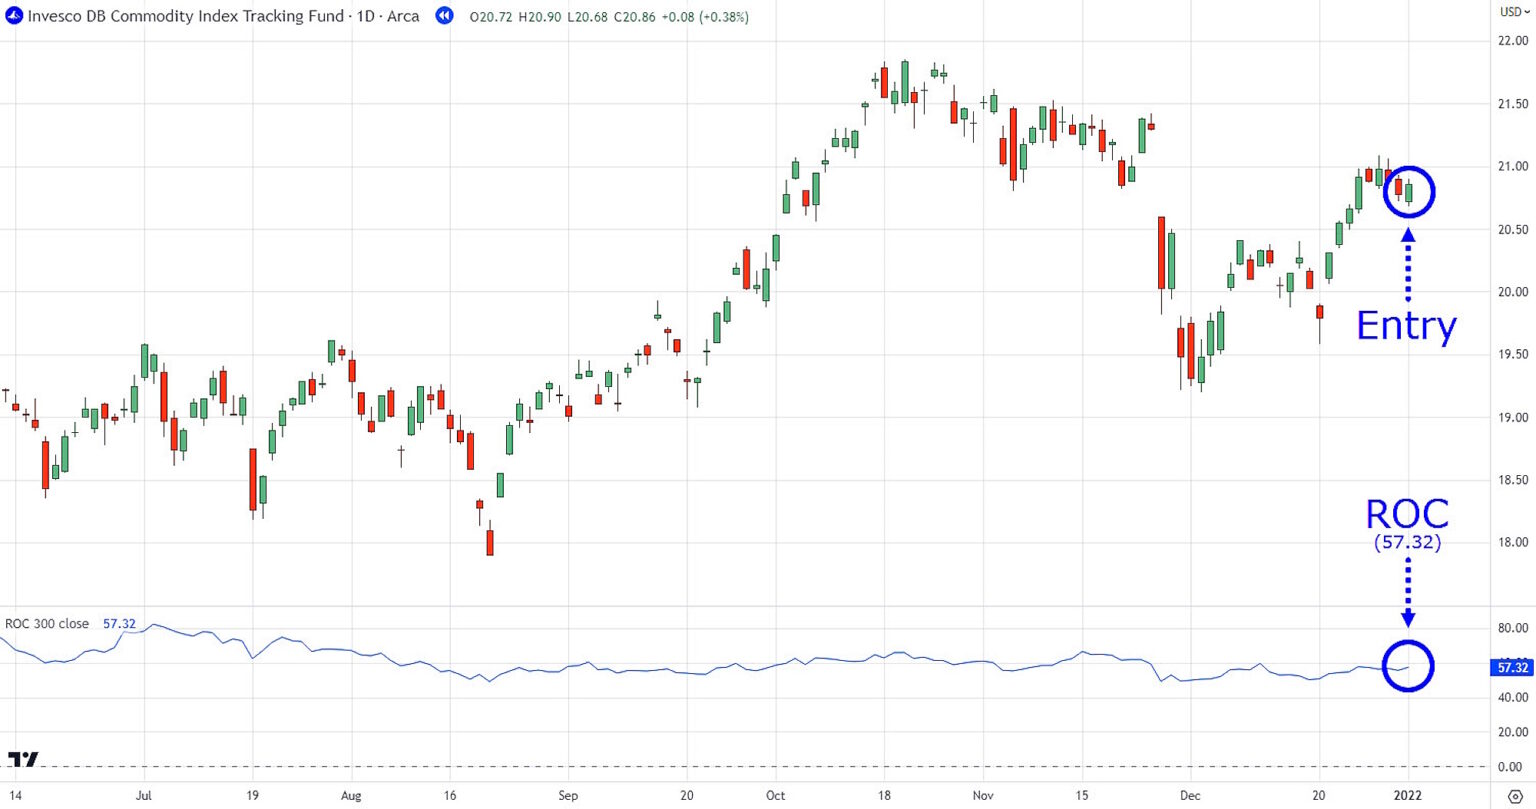Select the blue Entry text annotation
The height and width of the screenshot is (809, 1536).
click(x=1406, y=326)
